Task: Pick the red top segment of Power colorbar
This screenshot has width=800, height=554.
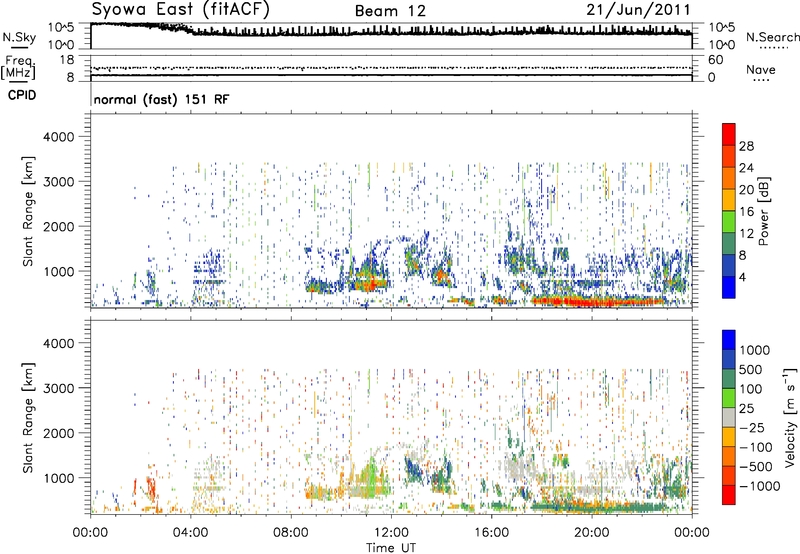Action: point(729,134)
